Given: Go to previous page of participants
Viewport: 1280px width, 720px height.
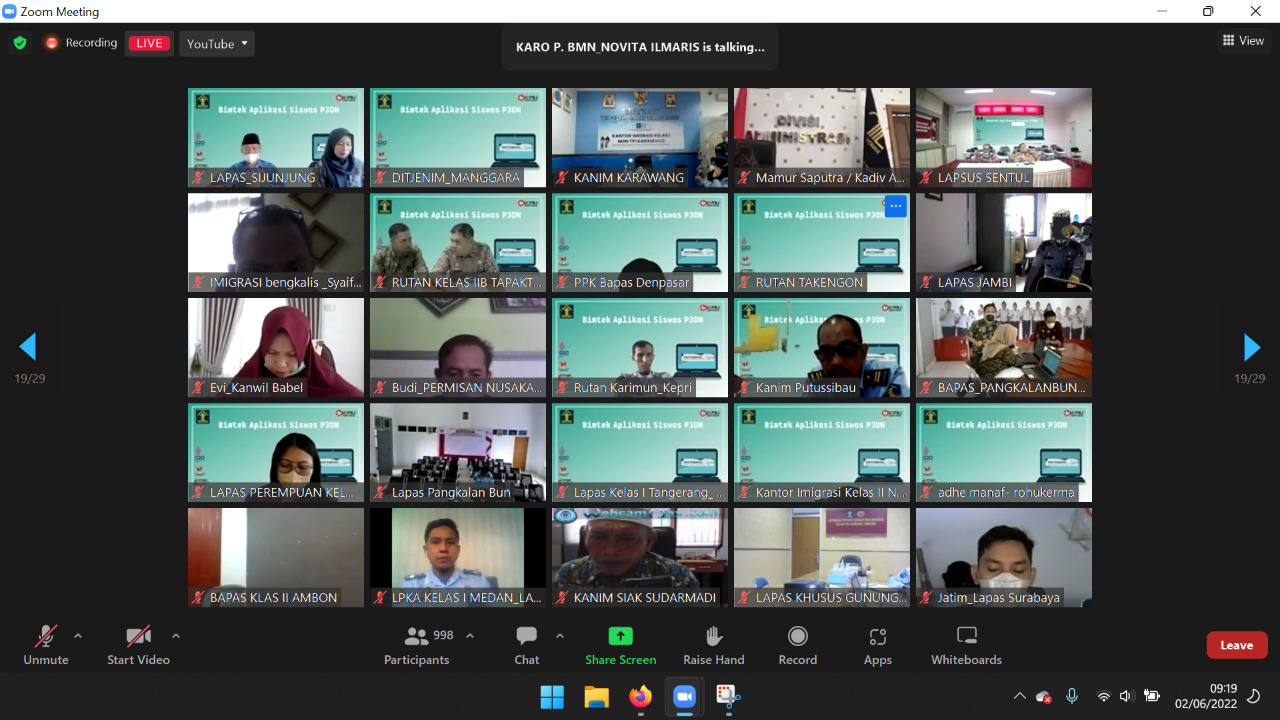Looking at the screenshot, I should (x=28, y=347).
